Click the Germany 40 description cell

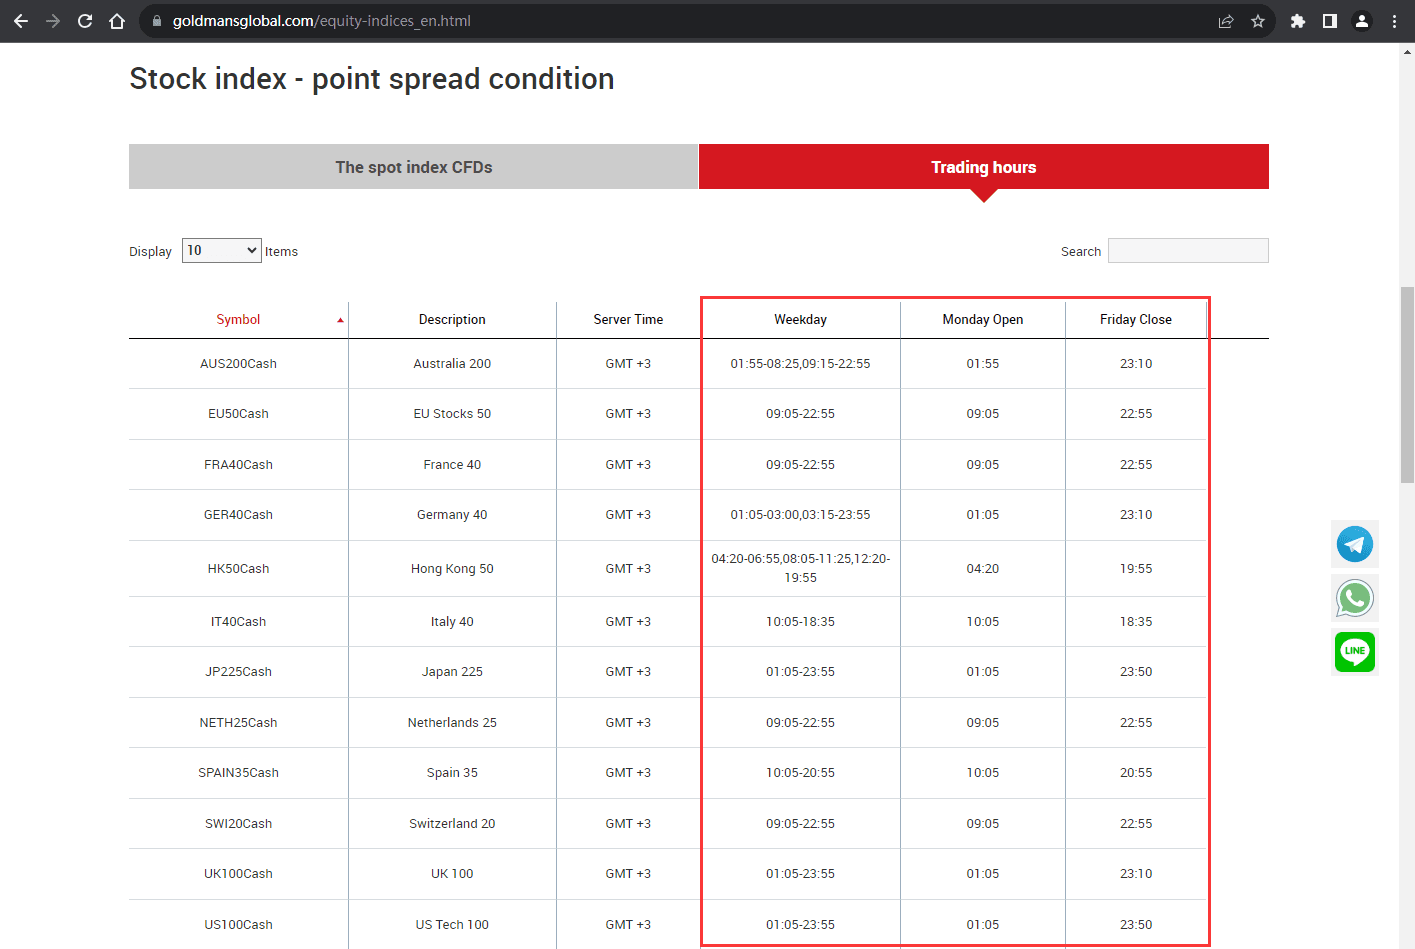tap(452, 515)
